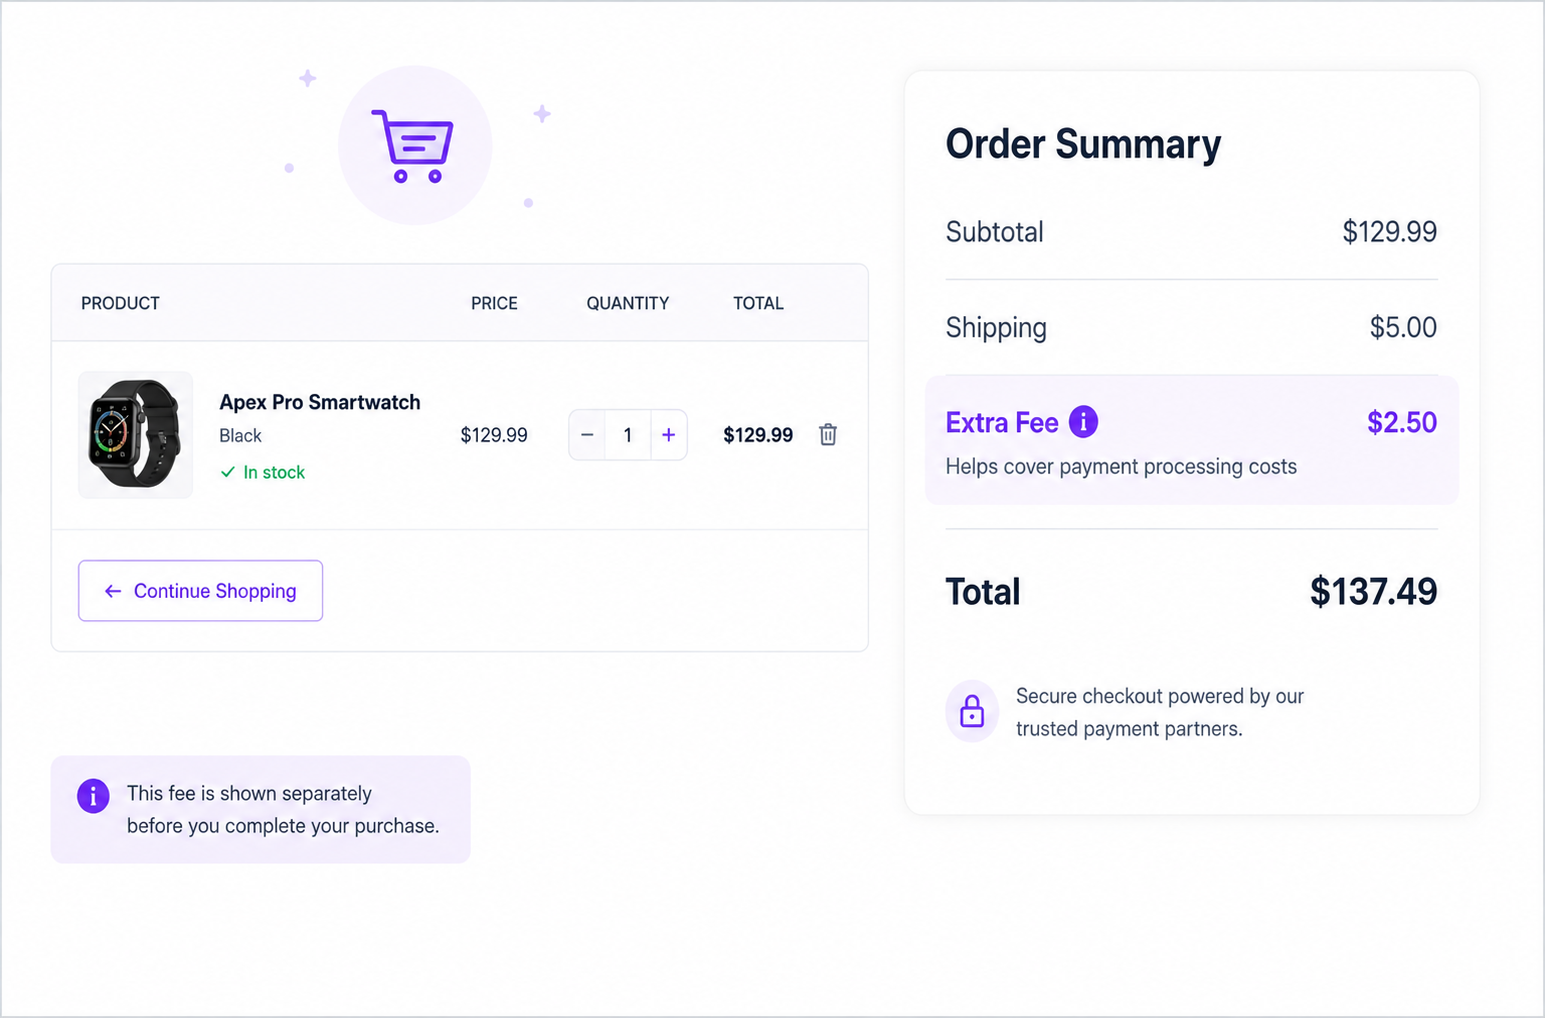Click the quantity value field
Viewport: 1545px width, 1018px height.
pyautogui.click(x=628, y=435)
